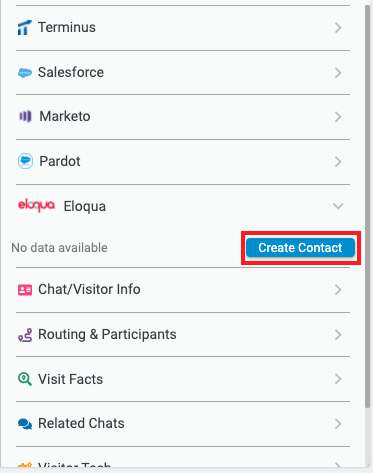The height and width of the screenshot is (473, 373).
Task: Click the Salesforce cloud icon
Action: 25,72
